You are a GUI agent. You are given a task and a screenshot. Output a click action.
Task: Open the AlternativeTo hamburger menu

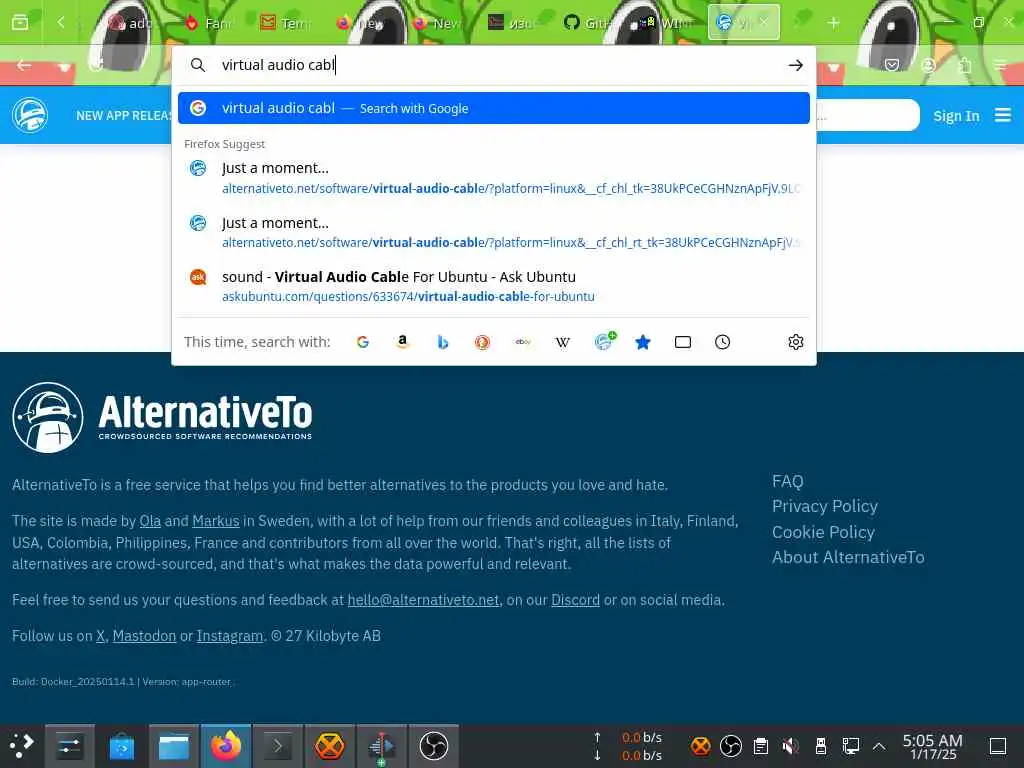click(1002, 116)
